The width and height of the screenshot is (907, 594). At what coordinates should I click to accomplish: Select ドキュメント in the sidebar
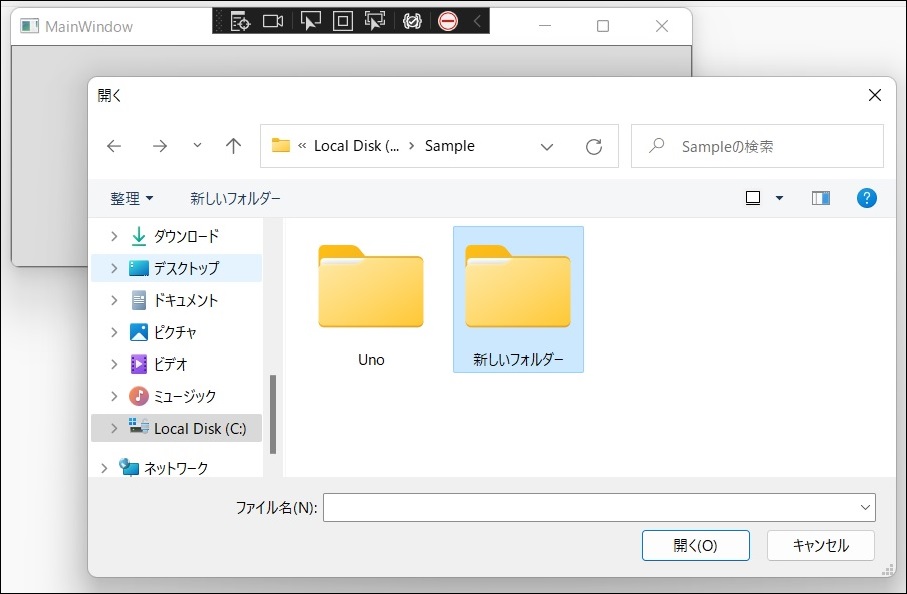(x=173, y=299)
